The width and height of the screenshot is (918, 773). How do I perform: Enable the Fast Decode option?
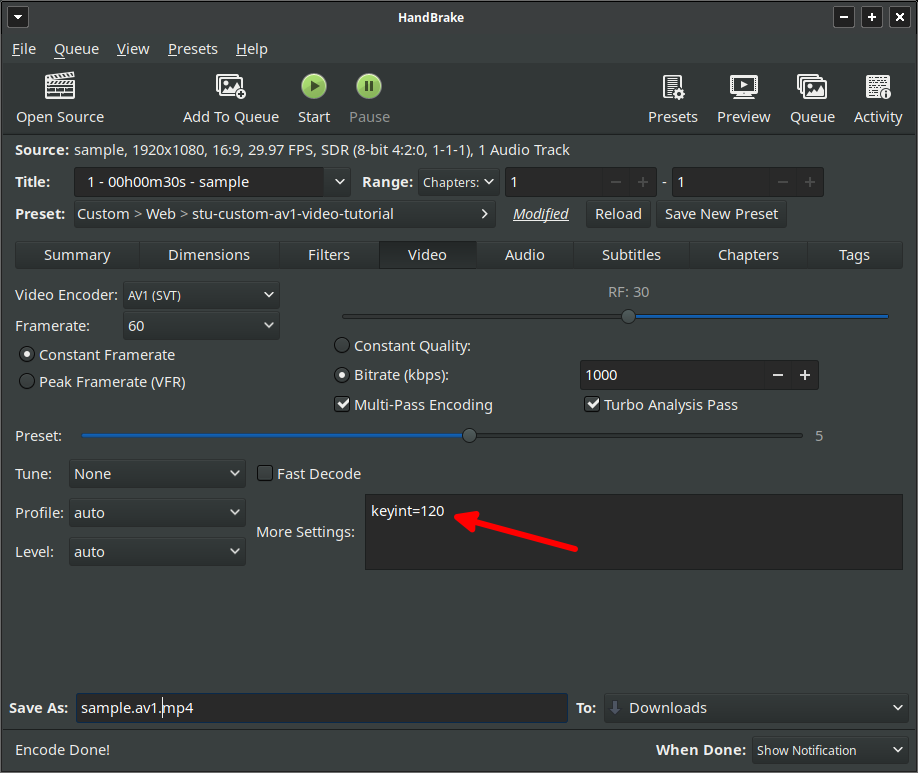pyautogui.click(x=264, y=473)
